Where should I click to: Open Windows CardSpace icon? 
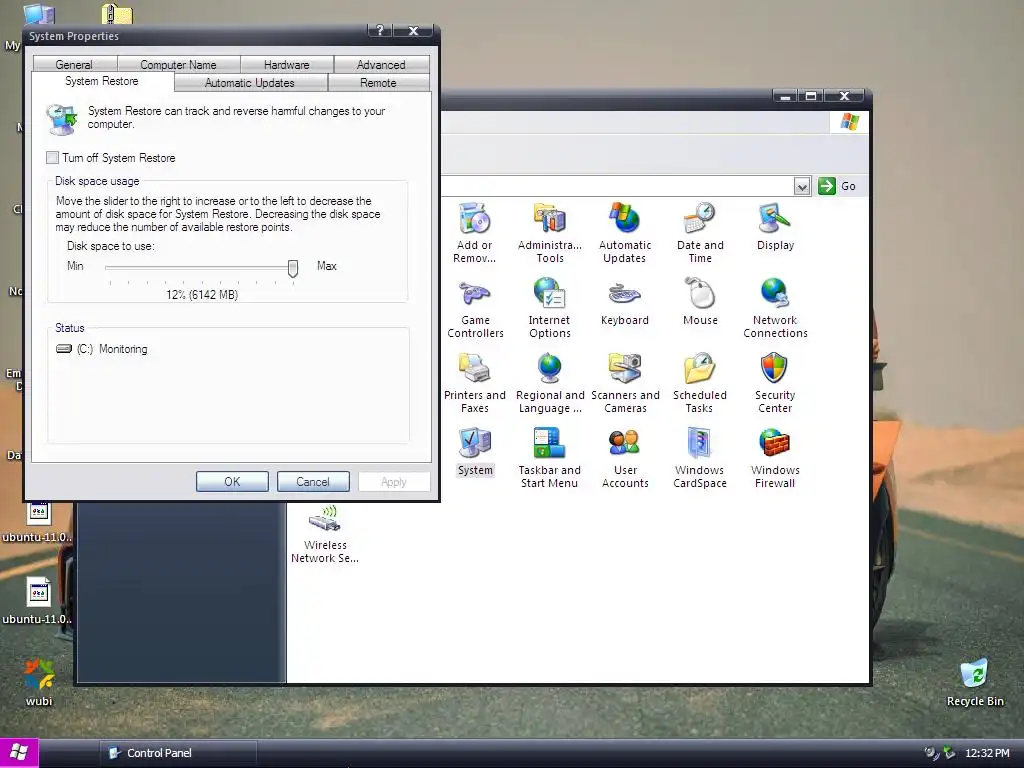(x=700, y=457)
